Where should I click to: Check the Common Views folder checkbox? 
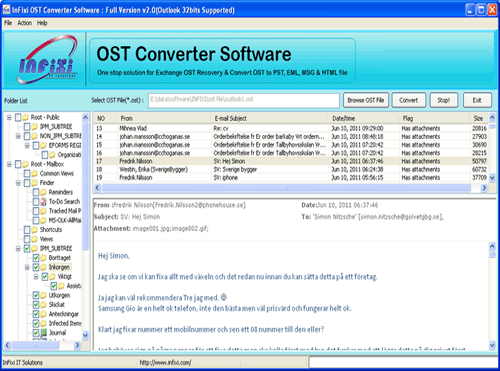[27, 173]
